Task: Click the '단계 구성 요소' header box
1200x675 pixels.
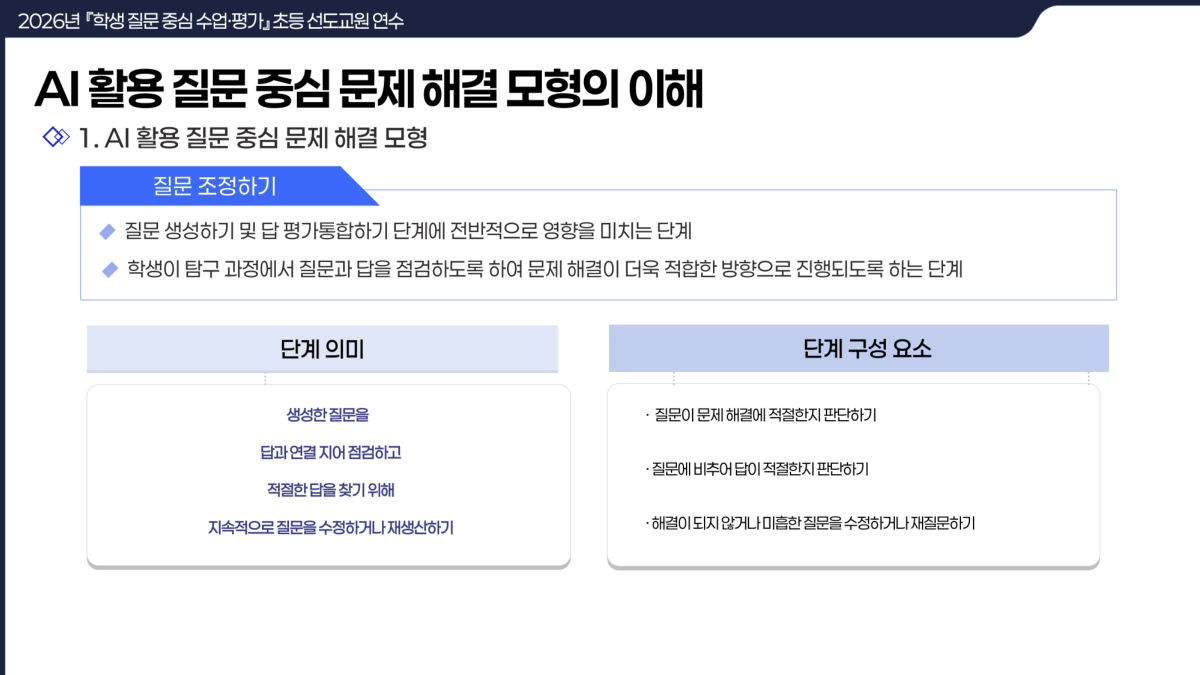Action: [x=859, y=348]
